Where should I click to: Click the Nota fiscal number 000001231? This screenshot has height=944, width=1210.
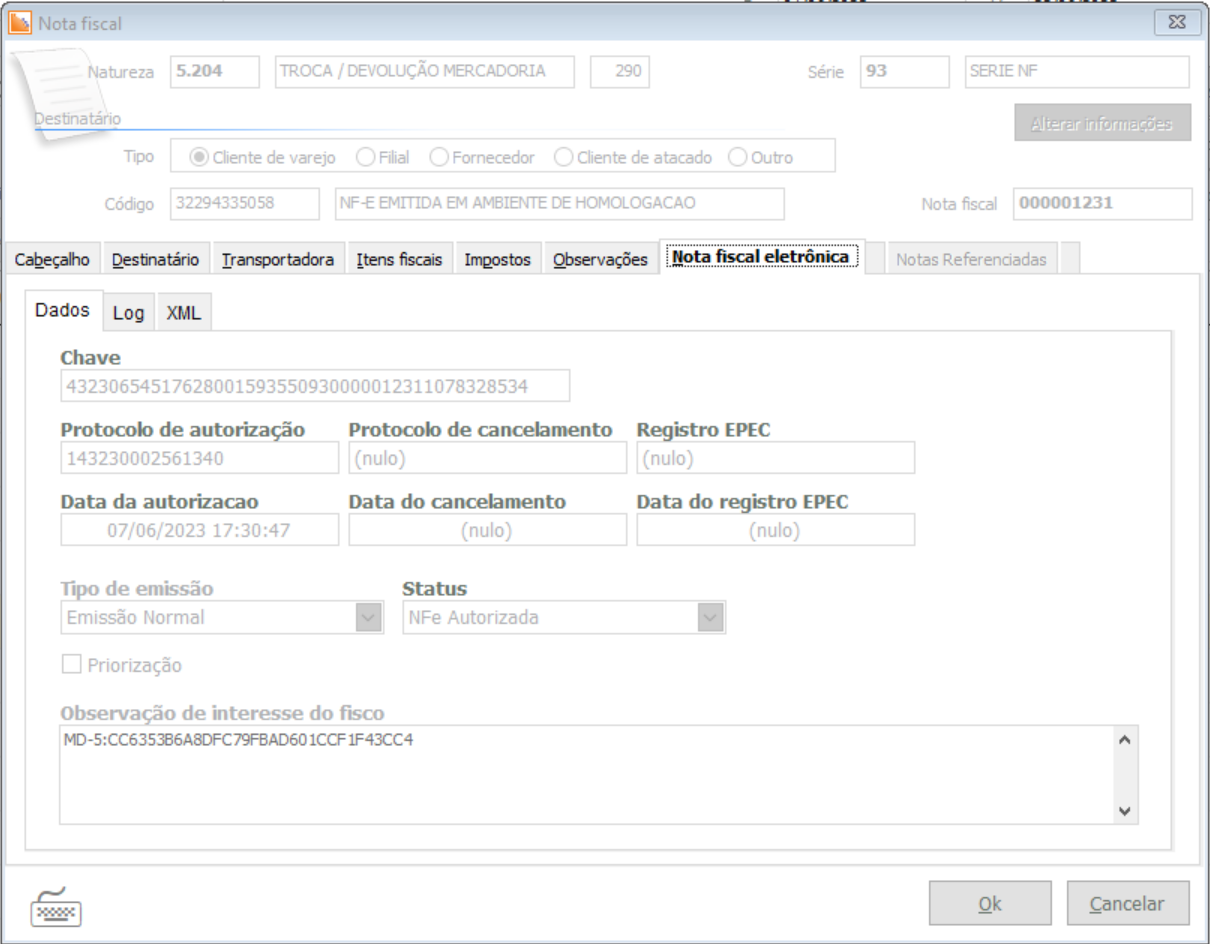[1102, 203]
